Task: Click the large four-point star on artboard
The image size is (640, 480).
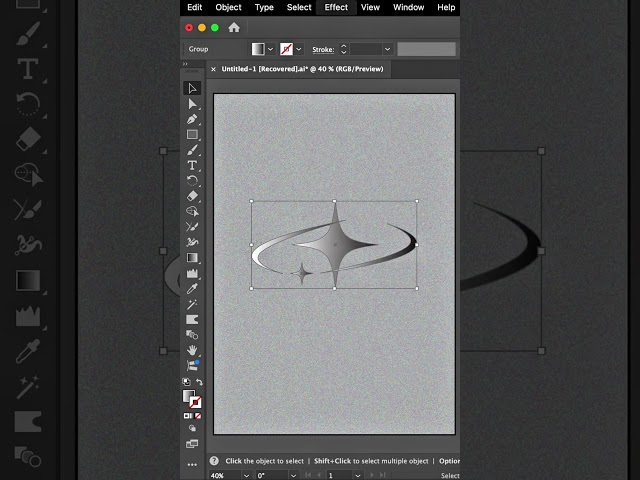Action: (335, 244)
